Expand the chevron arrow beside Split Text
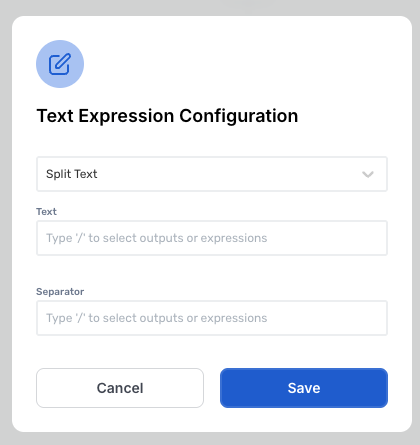420x445 pixels. pyautogui.click(x=368, y=174)
